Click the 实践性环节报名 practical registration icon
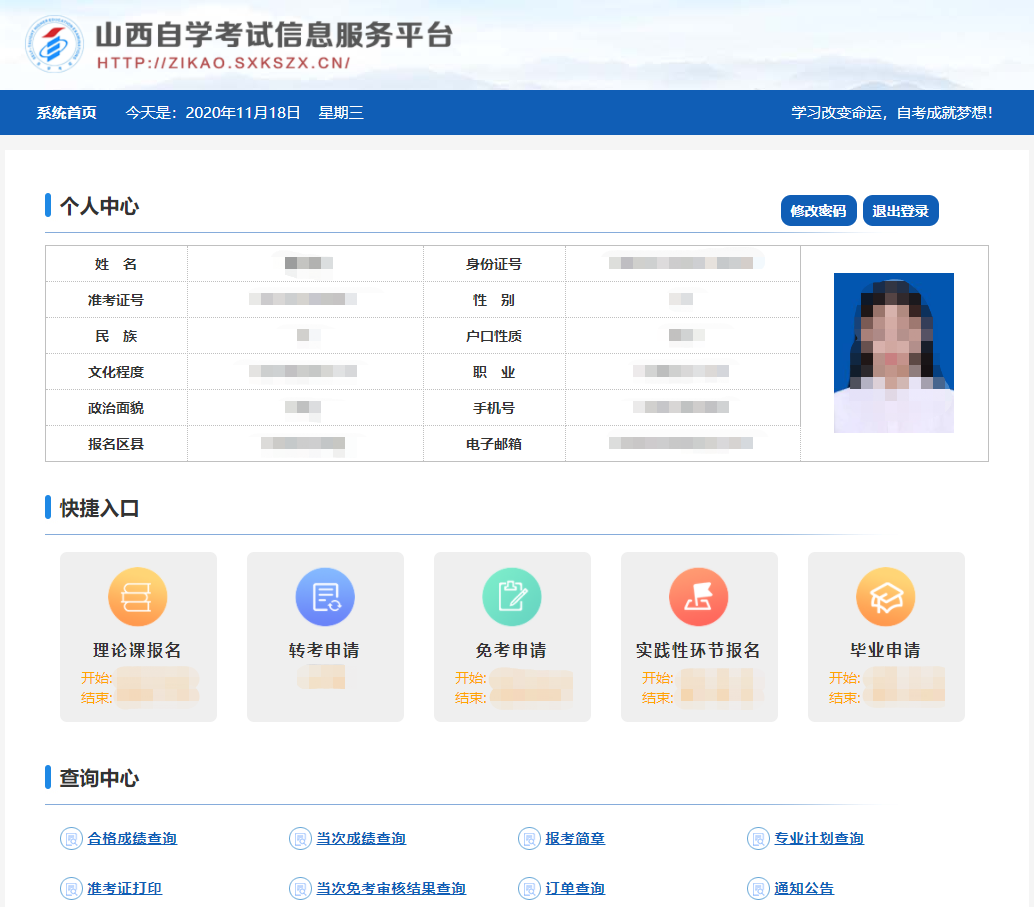The image size is (1034, 907). (x=698, y=596)
